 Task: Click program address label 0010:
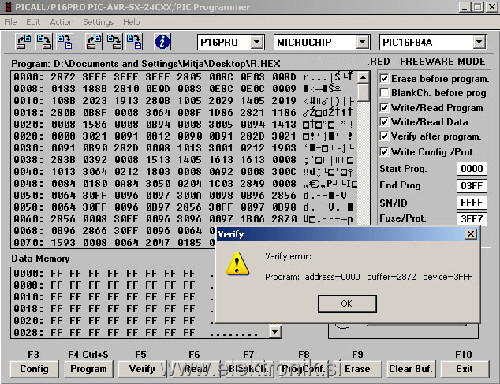(x=28, y=100)
